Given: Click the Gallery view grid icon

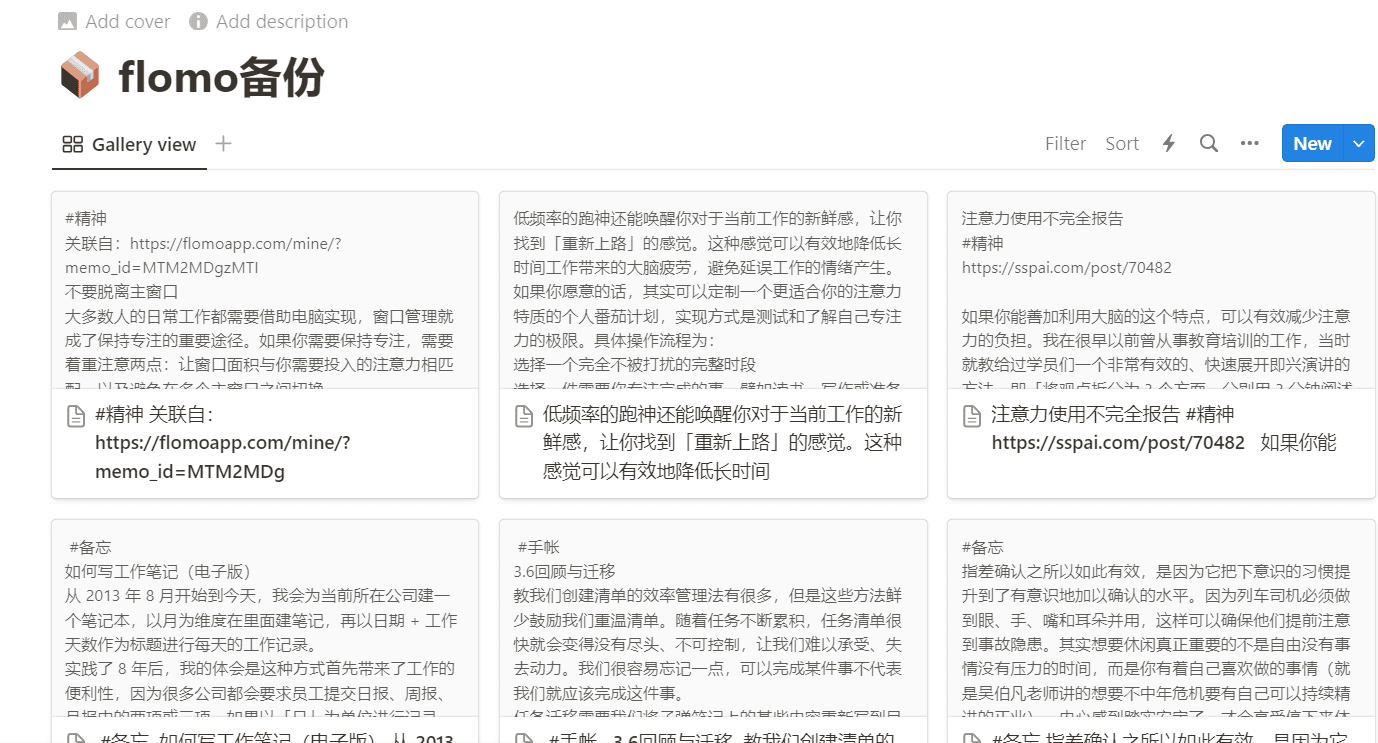Looking at the screenshot, I should click(x=72, y=145).
